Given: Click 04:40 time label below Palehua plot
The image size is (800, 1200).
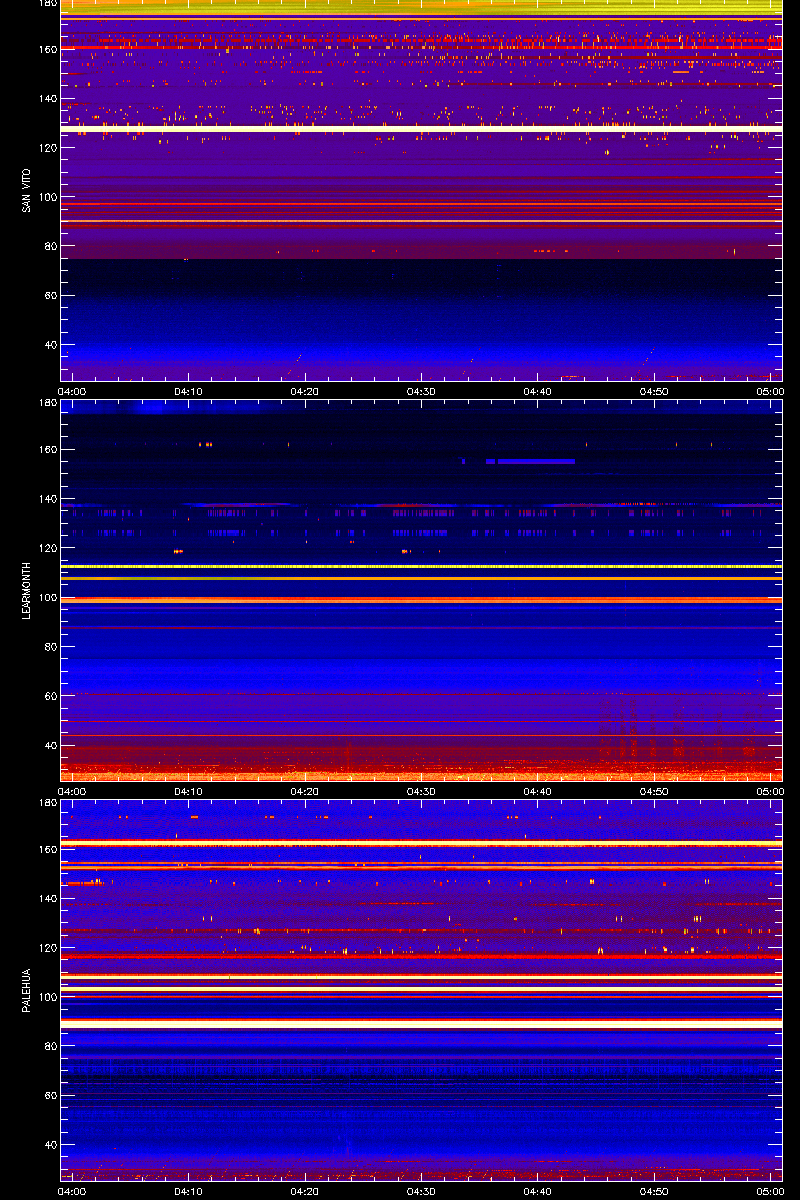Looking at the screenshot, I should coord(538,1191).
